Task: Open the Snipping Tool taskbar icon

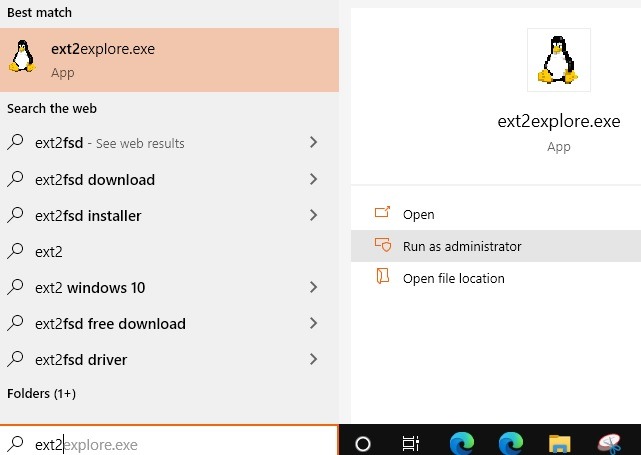Action: click(609, 444)
